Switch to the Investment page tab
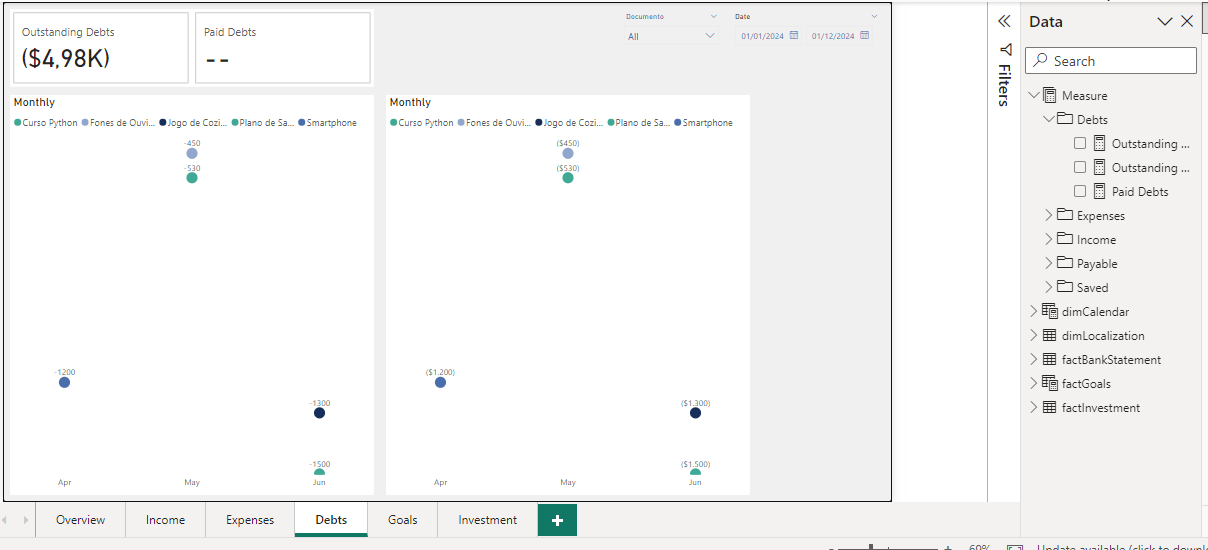Image resolution: width=1208 pixels, height=550 pixels. (x=488, y=520)
